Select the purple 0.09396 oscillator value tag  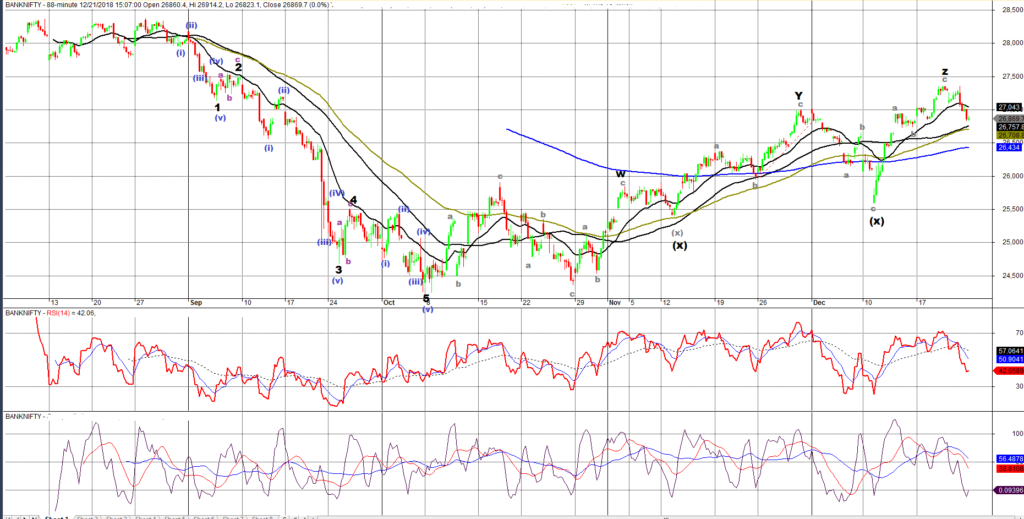[1008, 490]
